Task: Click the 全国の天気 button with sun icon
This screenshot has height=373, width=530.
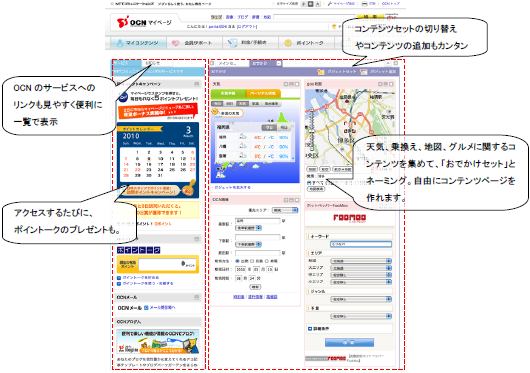Action: tap(227, 113)
